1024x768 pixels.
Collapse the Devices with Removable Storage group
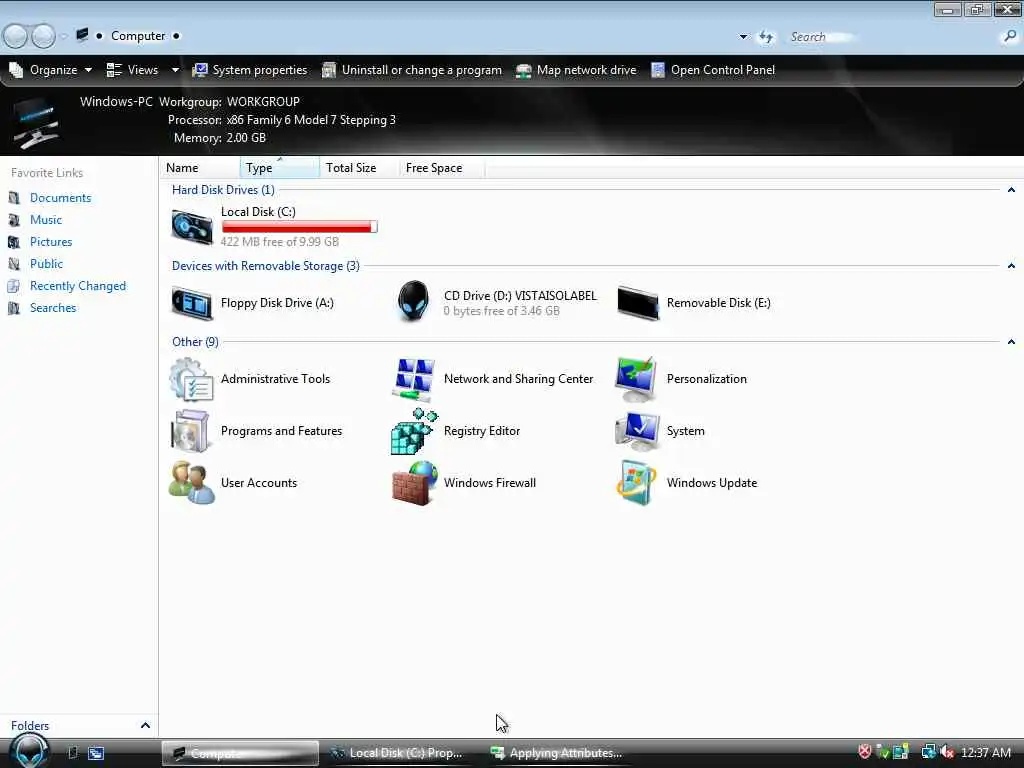(1011, 266)
